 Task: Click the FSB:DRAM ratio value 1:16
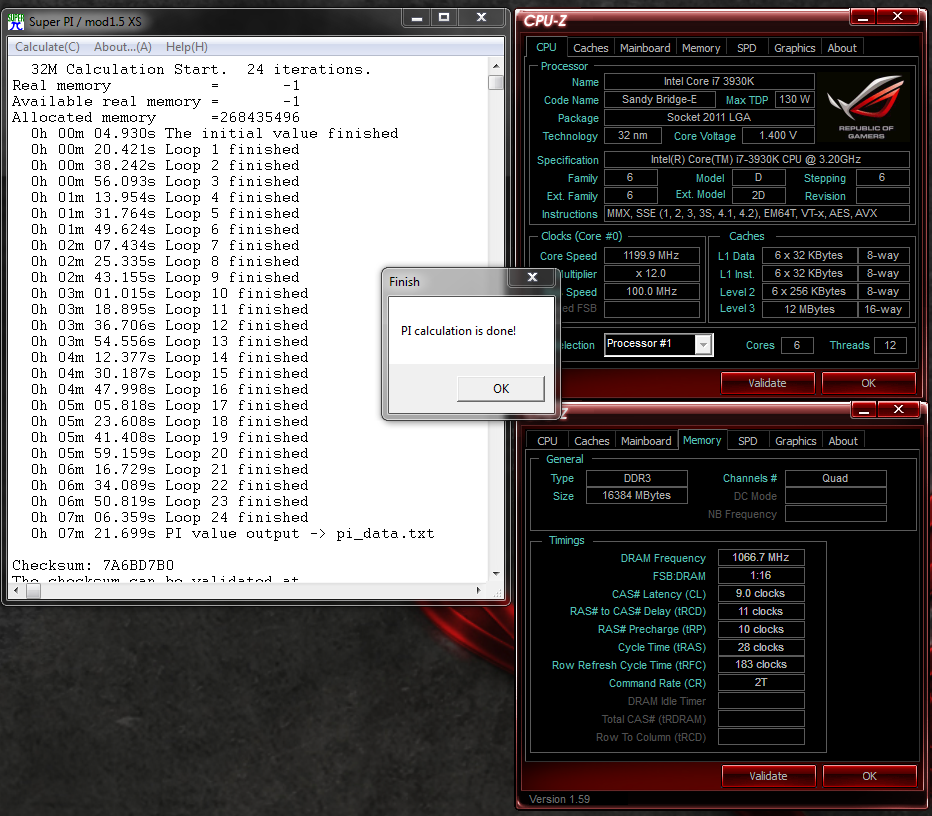point(761,575)
